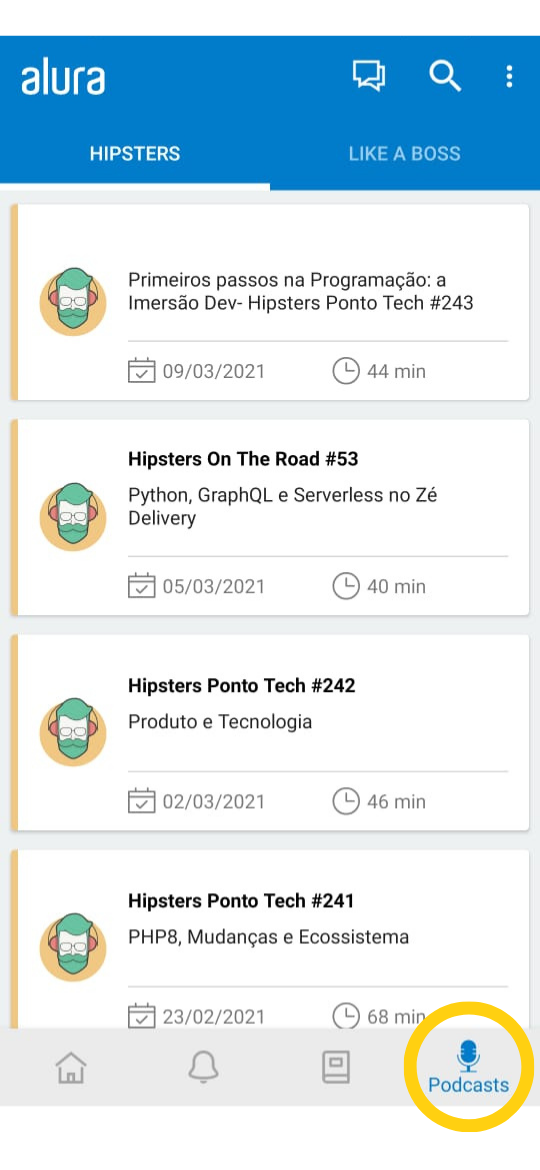
Task: Tap clock icon next to 46 min
Action: coord(345,801)
